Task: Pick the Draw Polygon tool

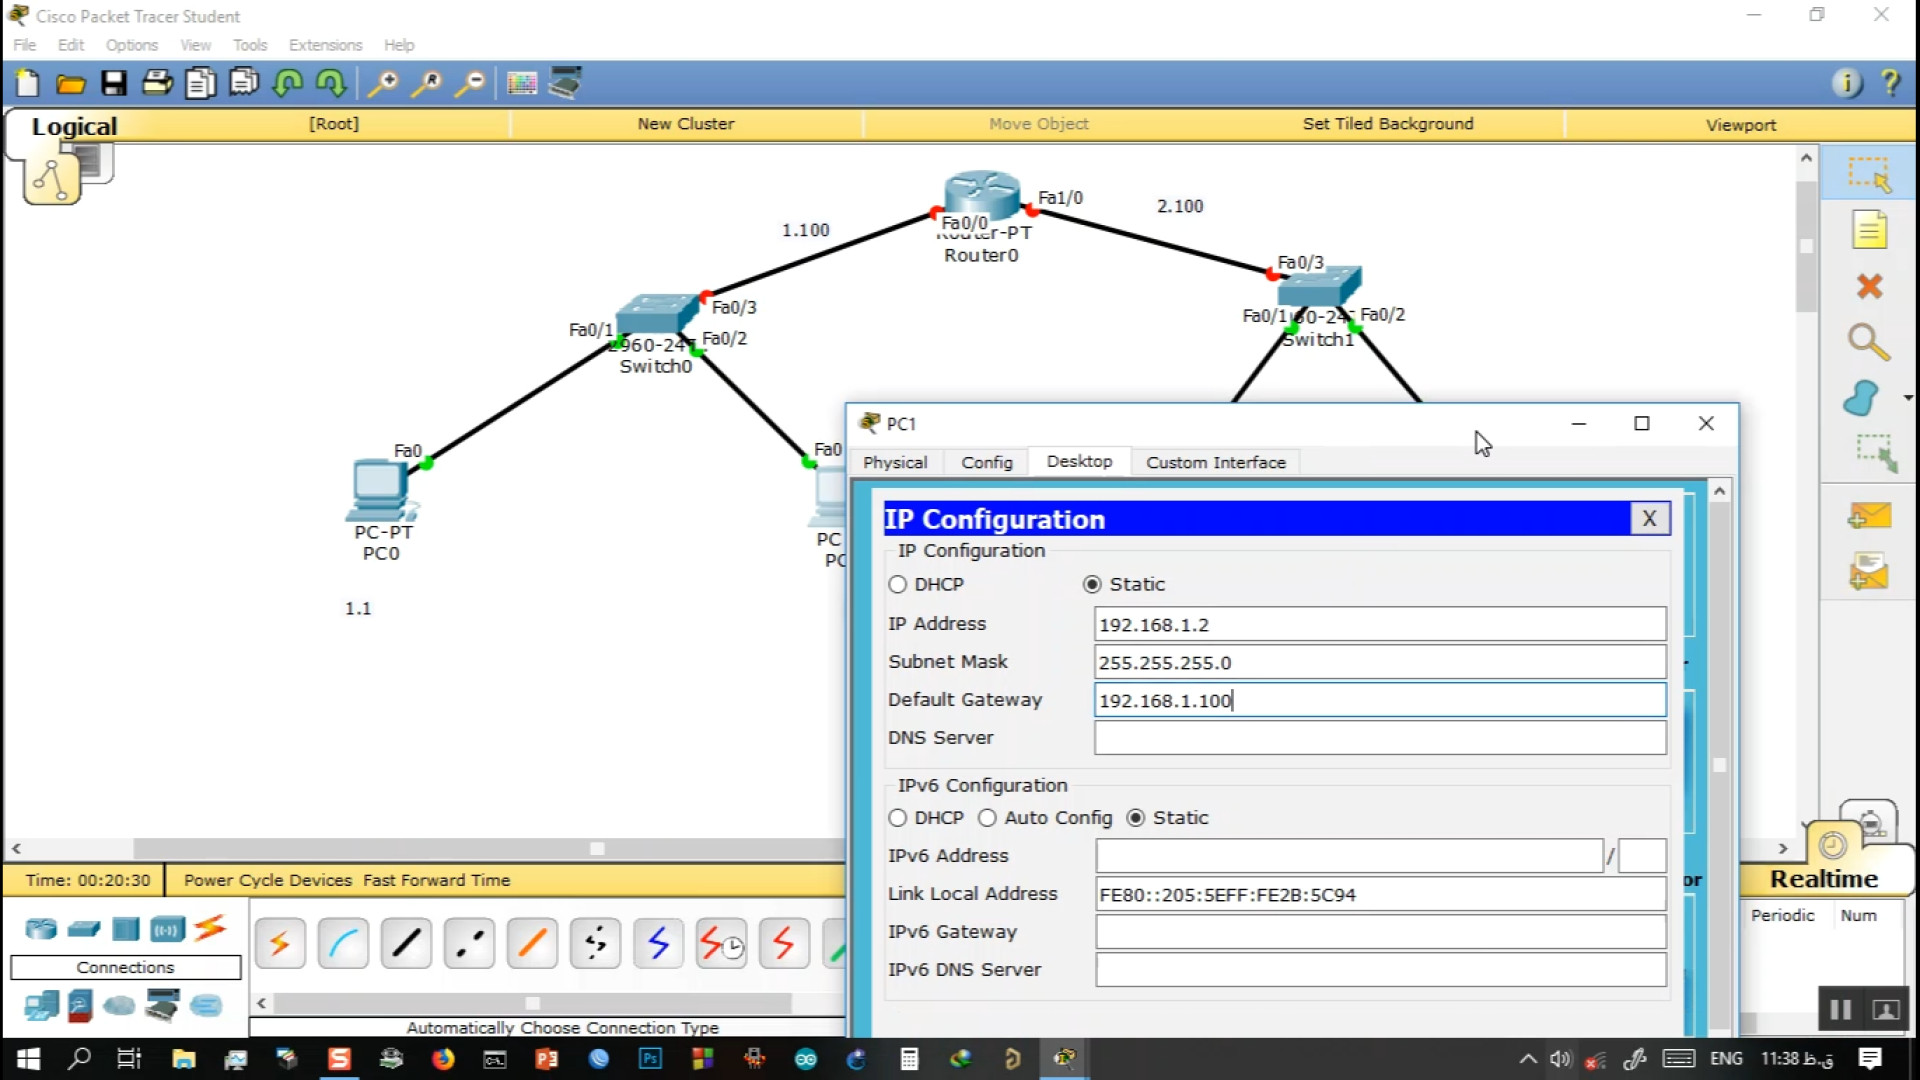Action: 1862,398
